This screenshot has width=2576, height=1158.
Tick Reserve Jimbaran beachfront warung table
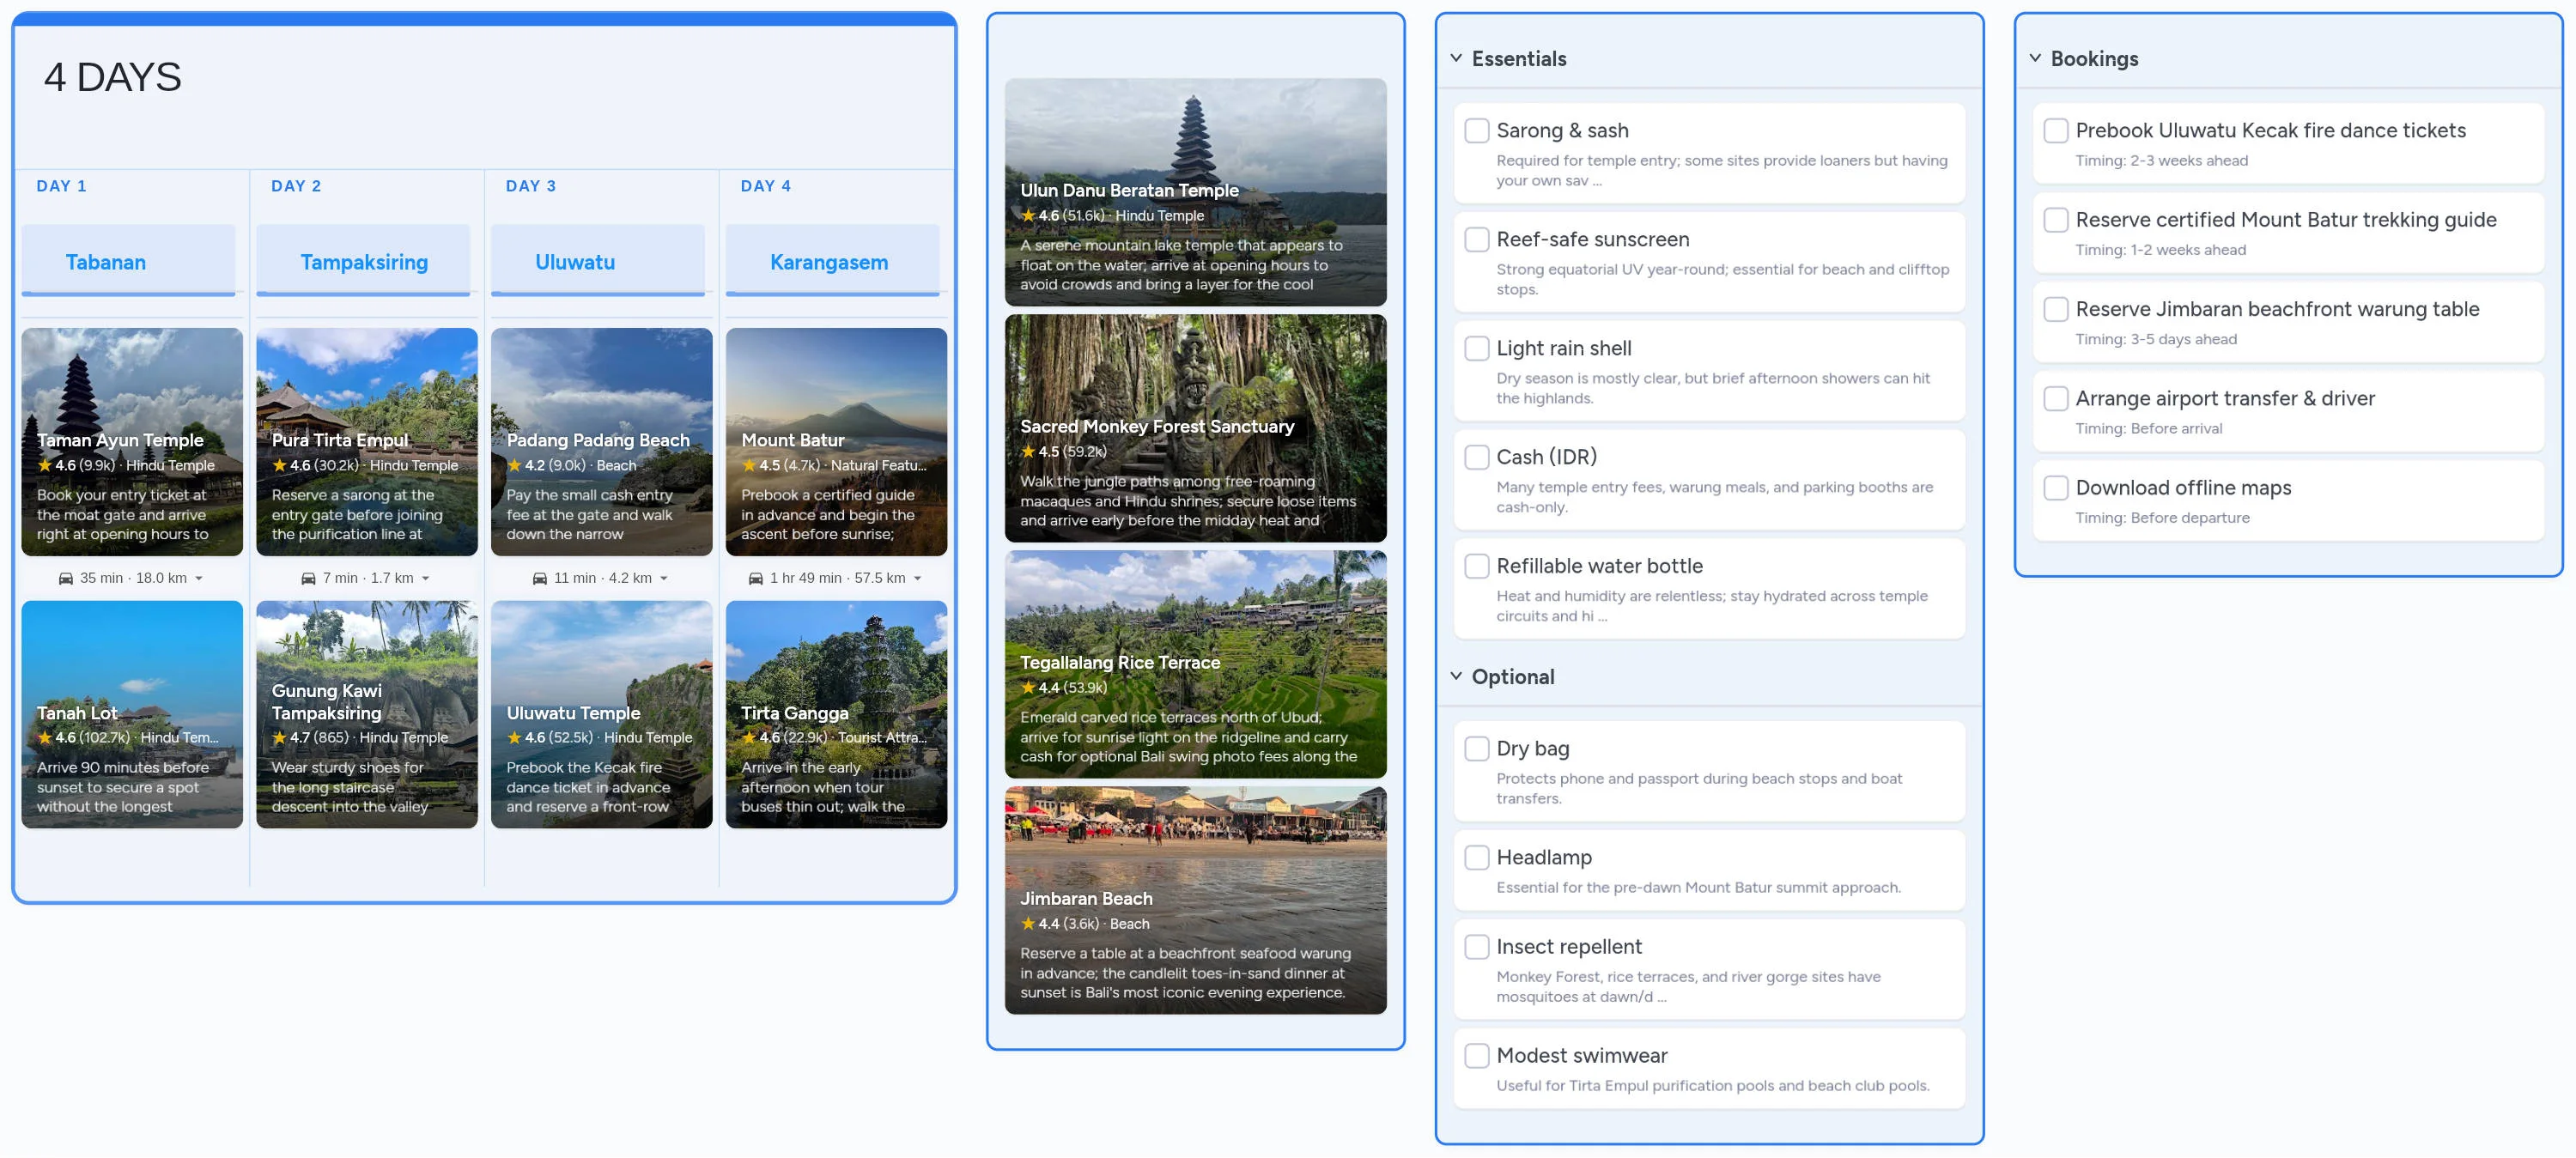point(2056,309)
